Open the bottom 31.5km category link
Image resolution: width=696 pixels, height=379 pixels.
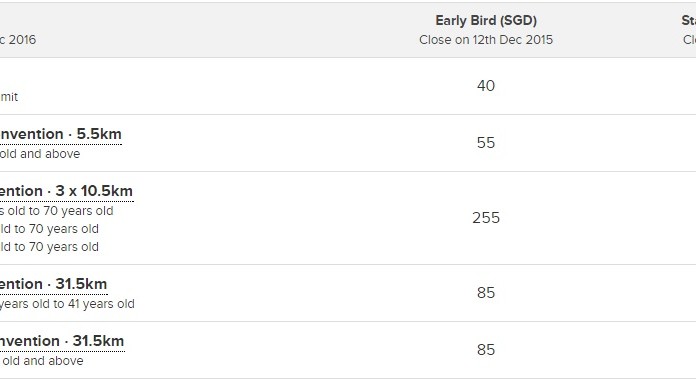(62, 341)
